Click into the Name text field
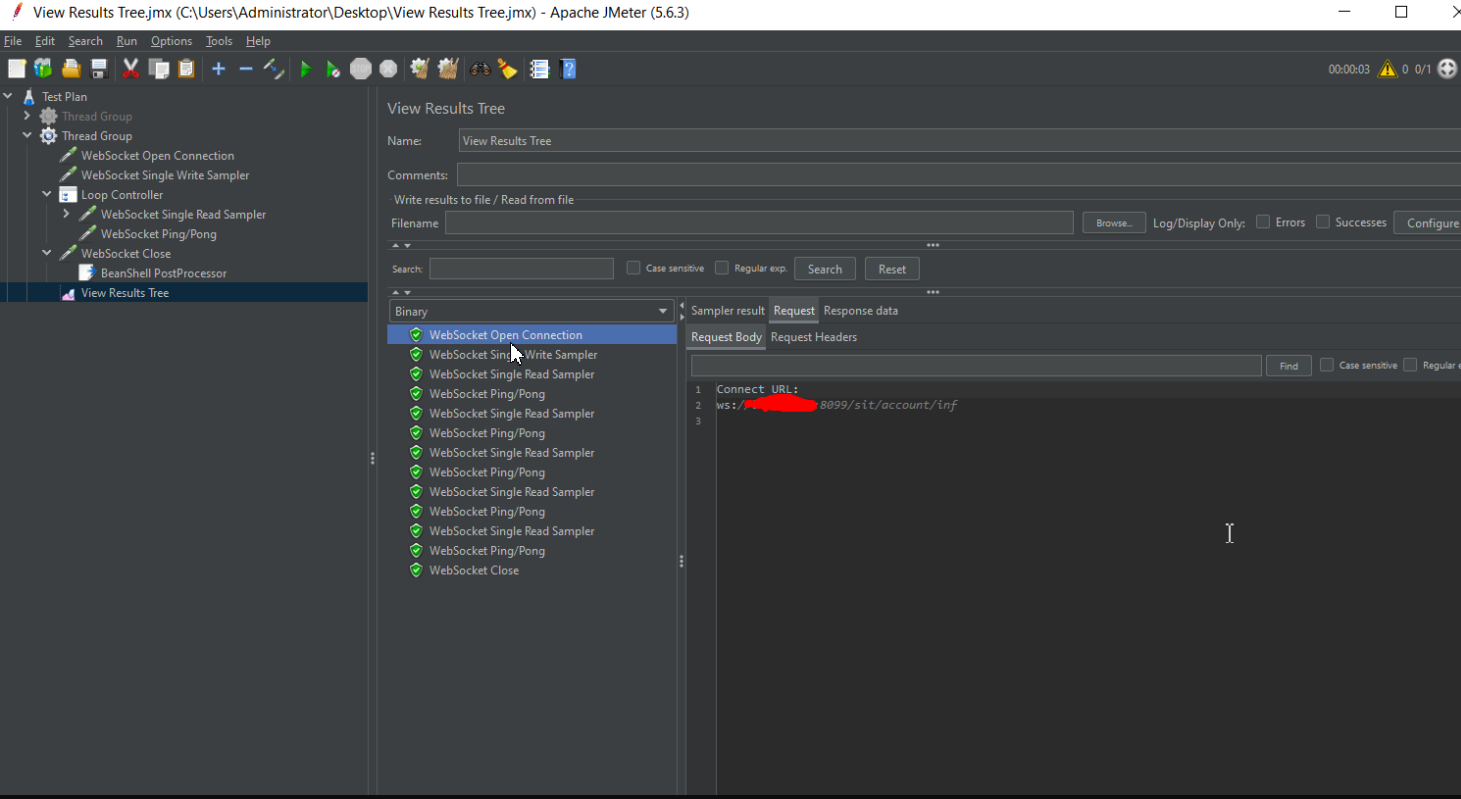This screenshot has height=799, width=1461. point(959,141)
